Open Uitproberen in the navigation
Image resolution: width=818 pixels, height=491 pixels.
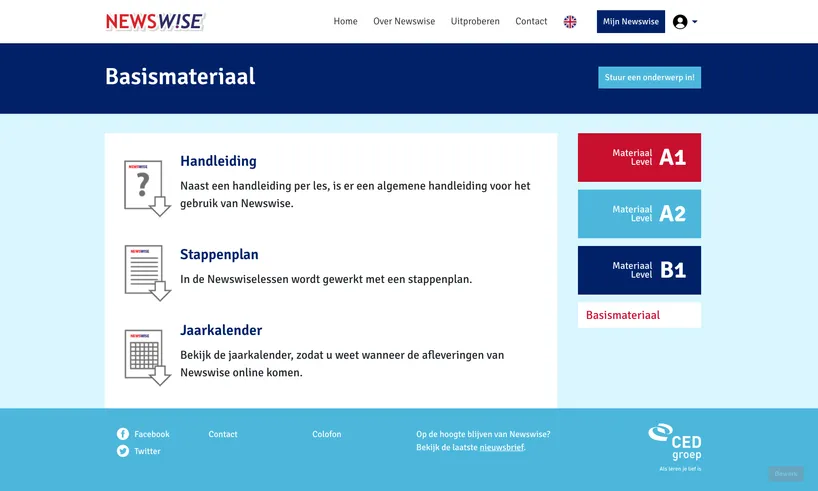pyautogui.click(x=475, y=21)
